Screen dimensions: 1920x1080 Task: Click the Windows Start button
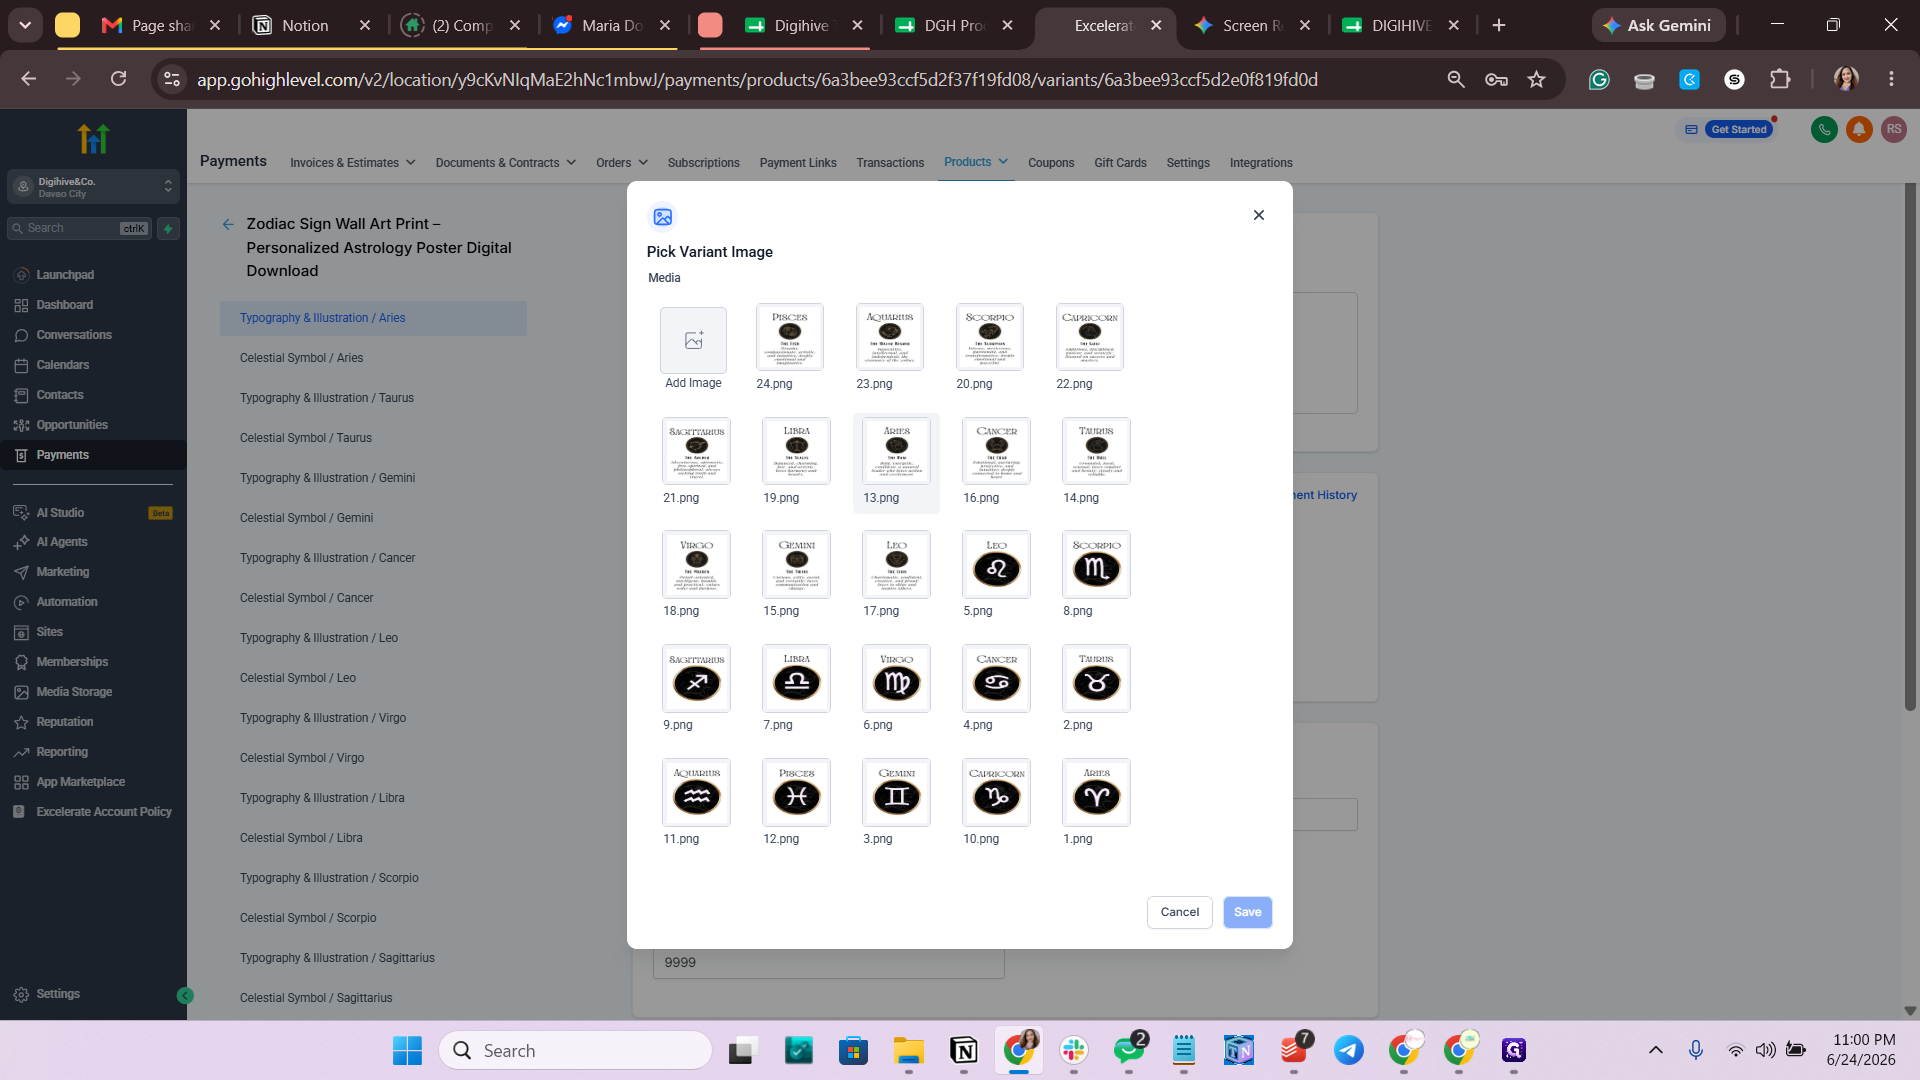407,1050
